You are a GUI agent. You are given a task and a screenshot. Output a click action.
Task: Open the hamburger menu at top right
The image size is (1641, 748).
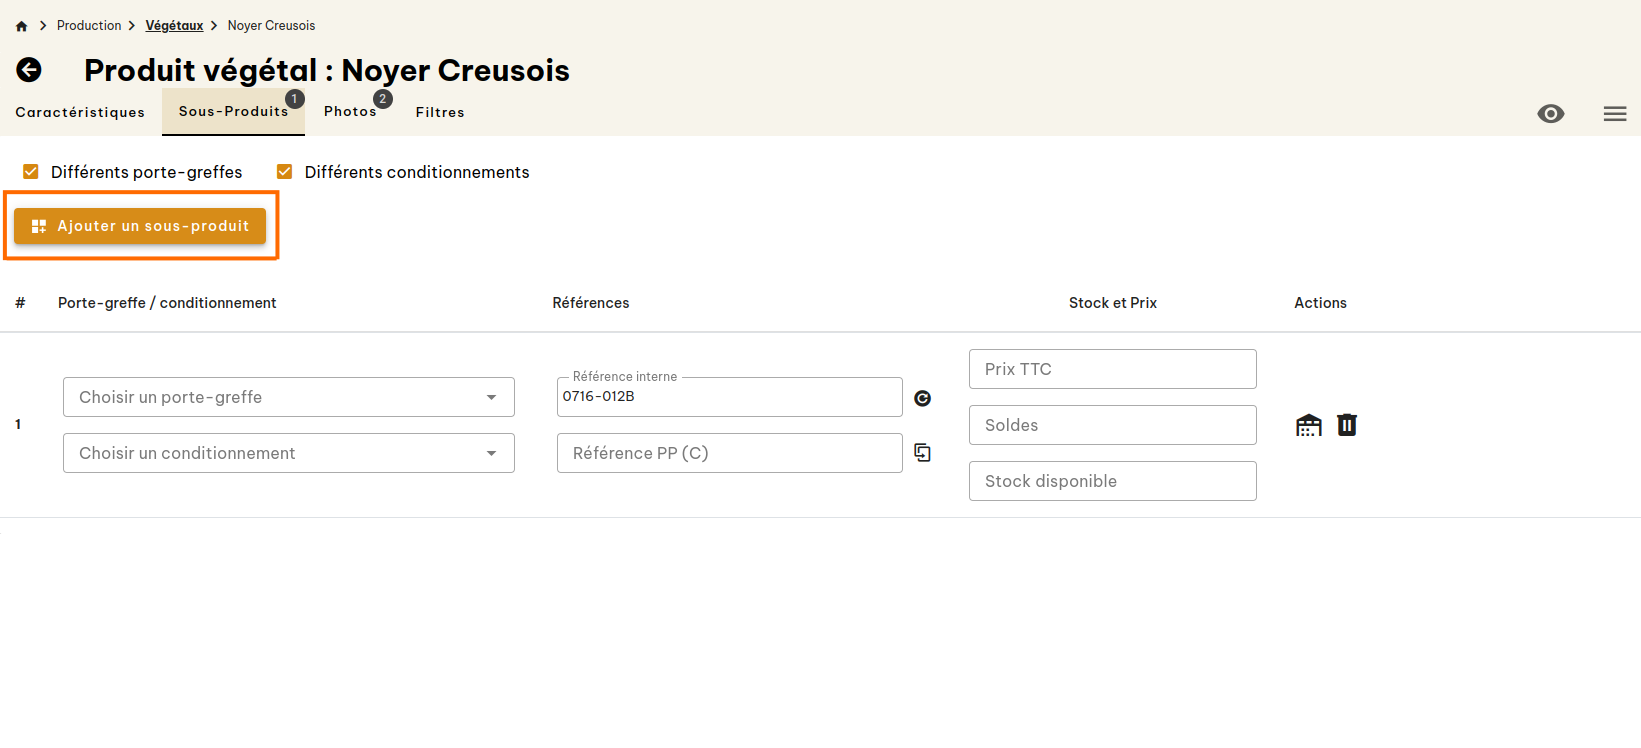(1614, 114)
